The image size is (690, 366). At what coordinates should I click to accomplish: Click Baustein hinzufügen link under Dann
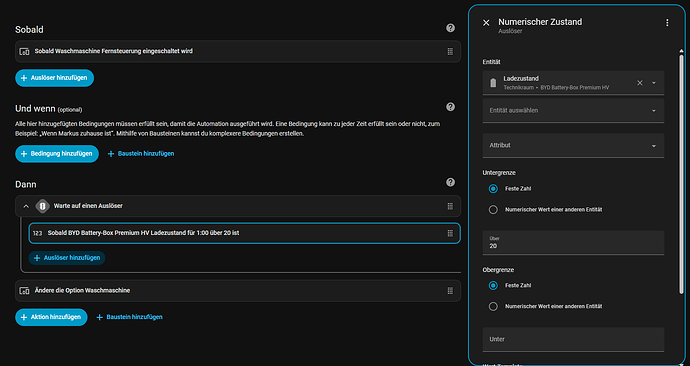pos(129,317)
